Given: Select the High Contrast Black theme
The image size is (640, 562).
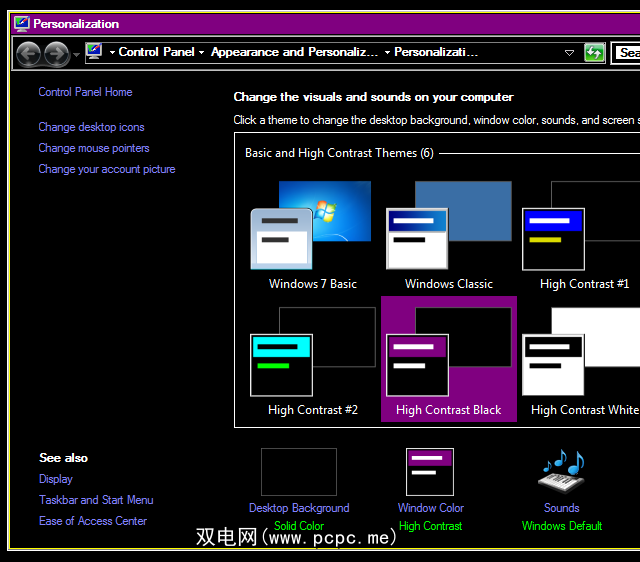Looking at the screenshot, I should tap(449, 359).
